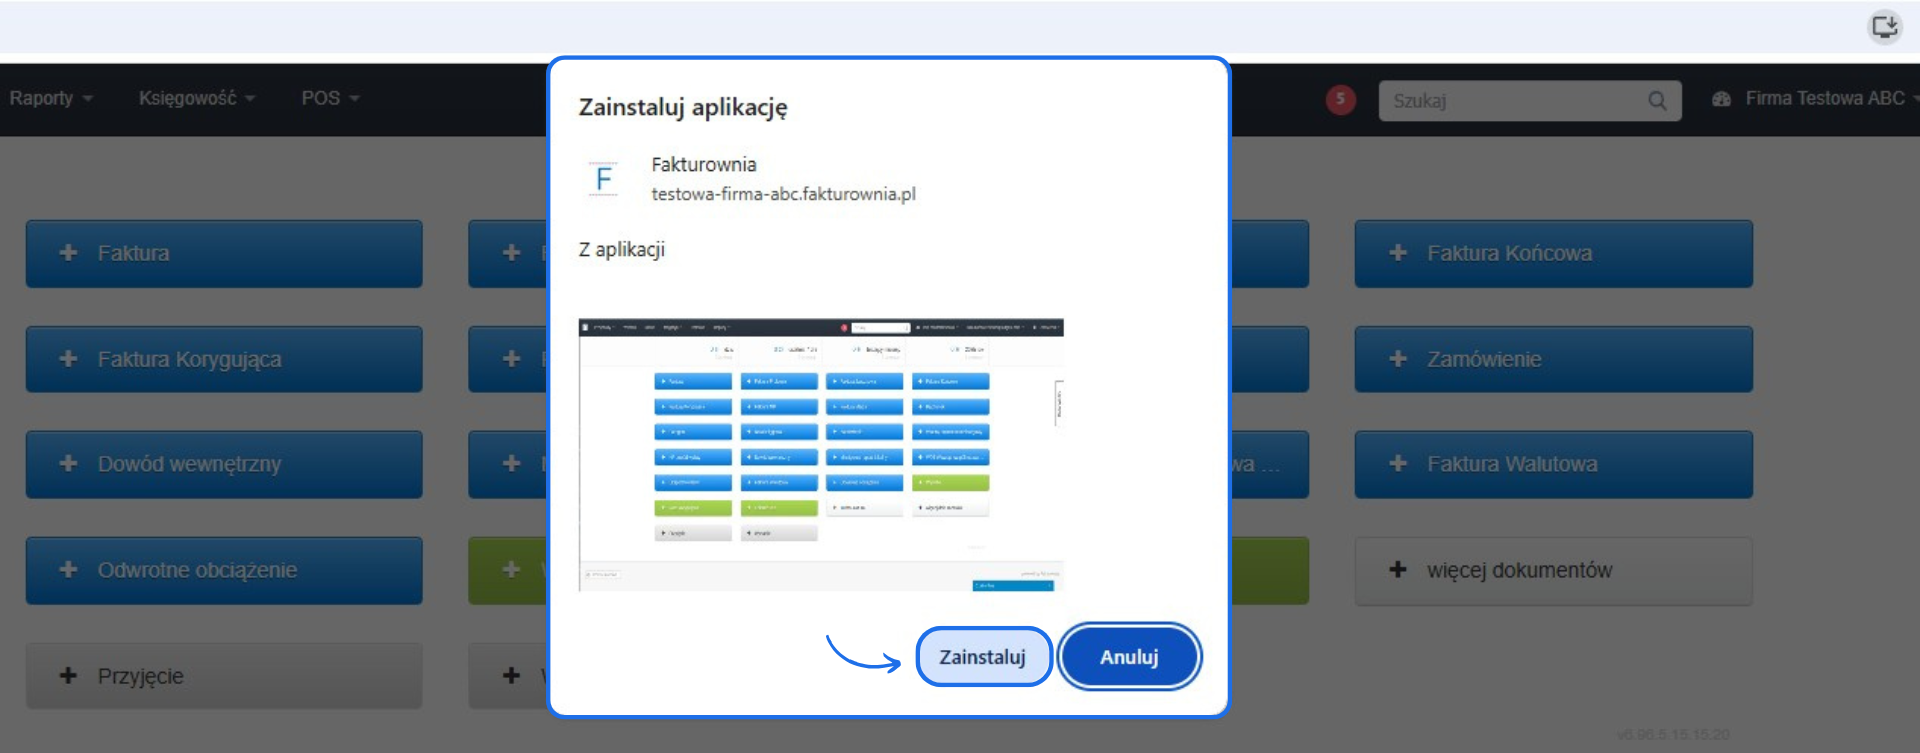This screenshot has width=1920, height=753.
Task: Create a new Dowód wewnętrzny
Action: point(224,464)
